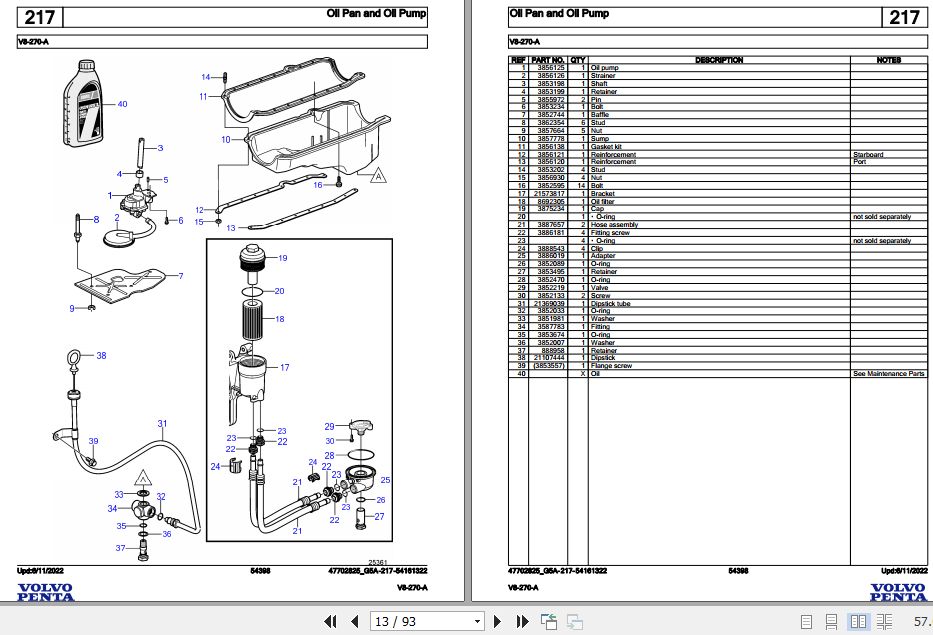The image size is (933, 635).
Task: Click callout number 7 for the baffle
Action: 181,276
